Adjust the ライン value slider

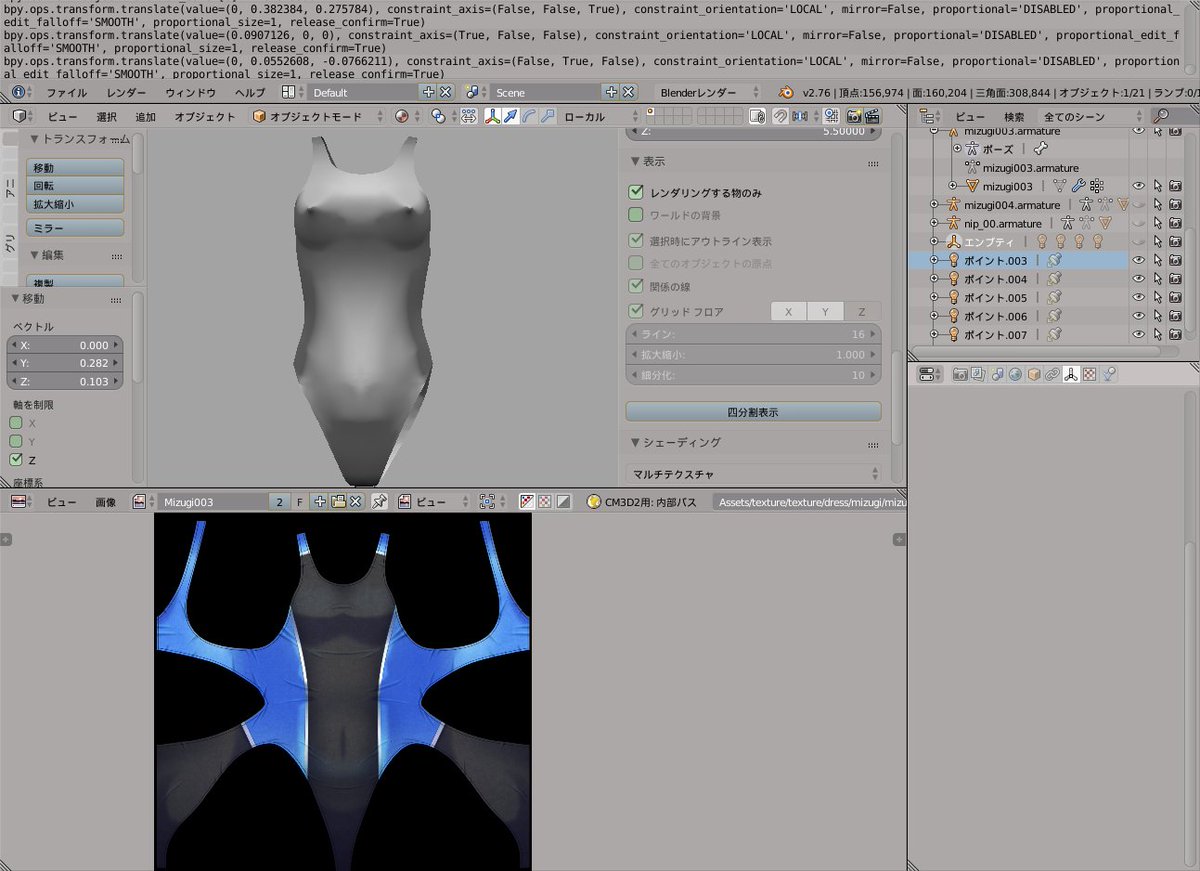(754, 334)
